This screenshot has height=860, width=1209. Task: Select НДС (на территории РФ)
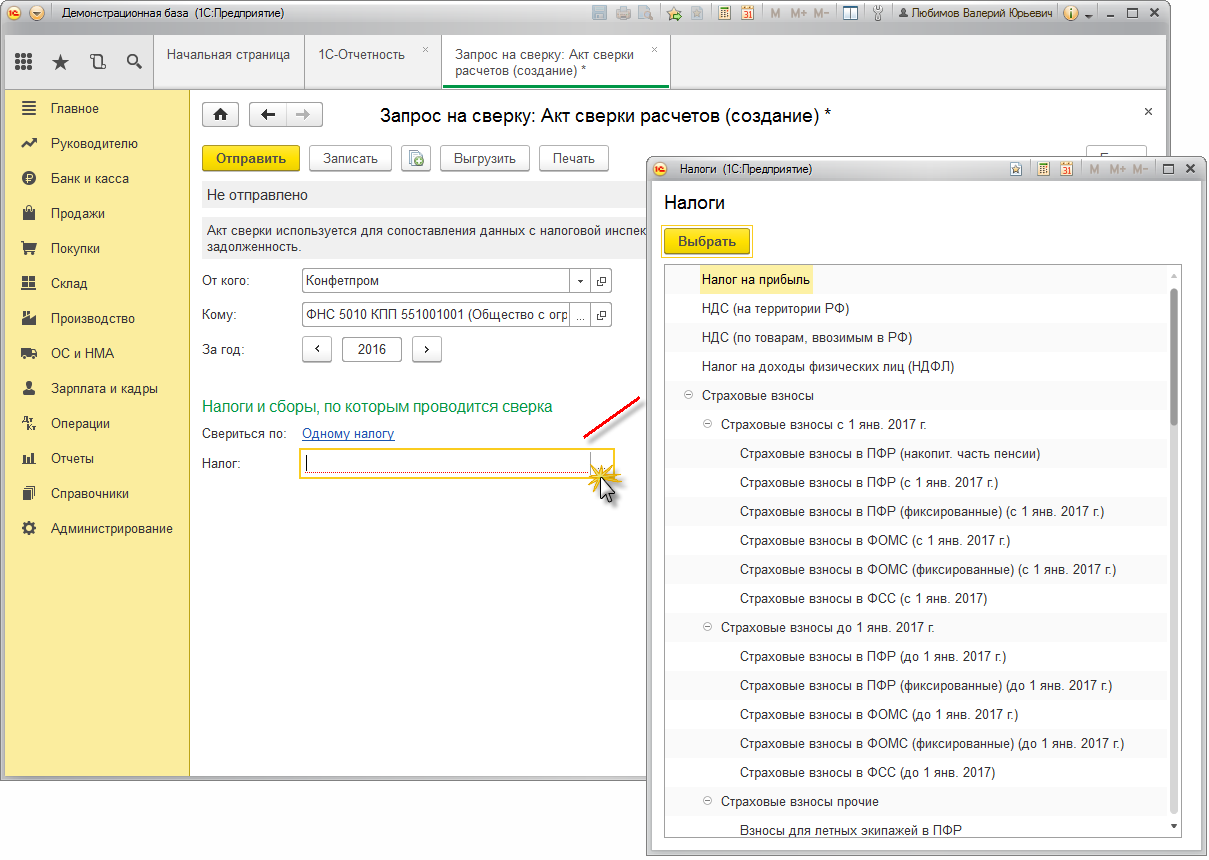[x=775, y=308]
